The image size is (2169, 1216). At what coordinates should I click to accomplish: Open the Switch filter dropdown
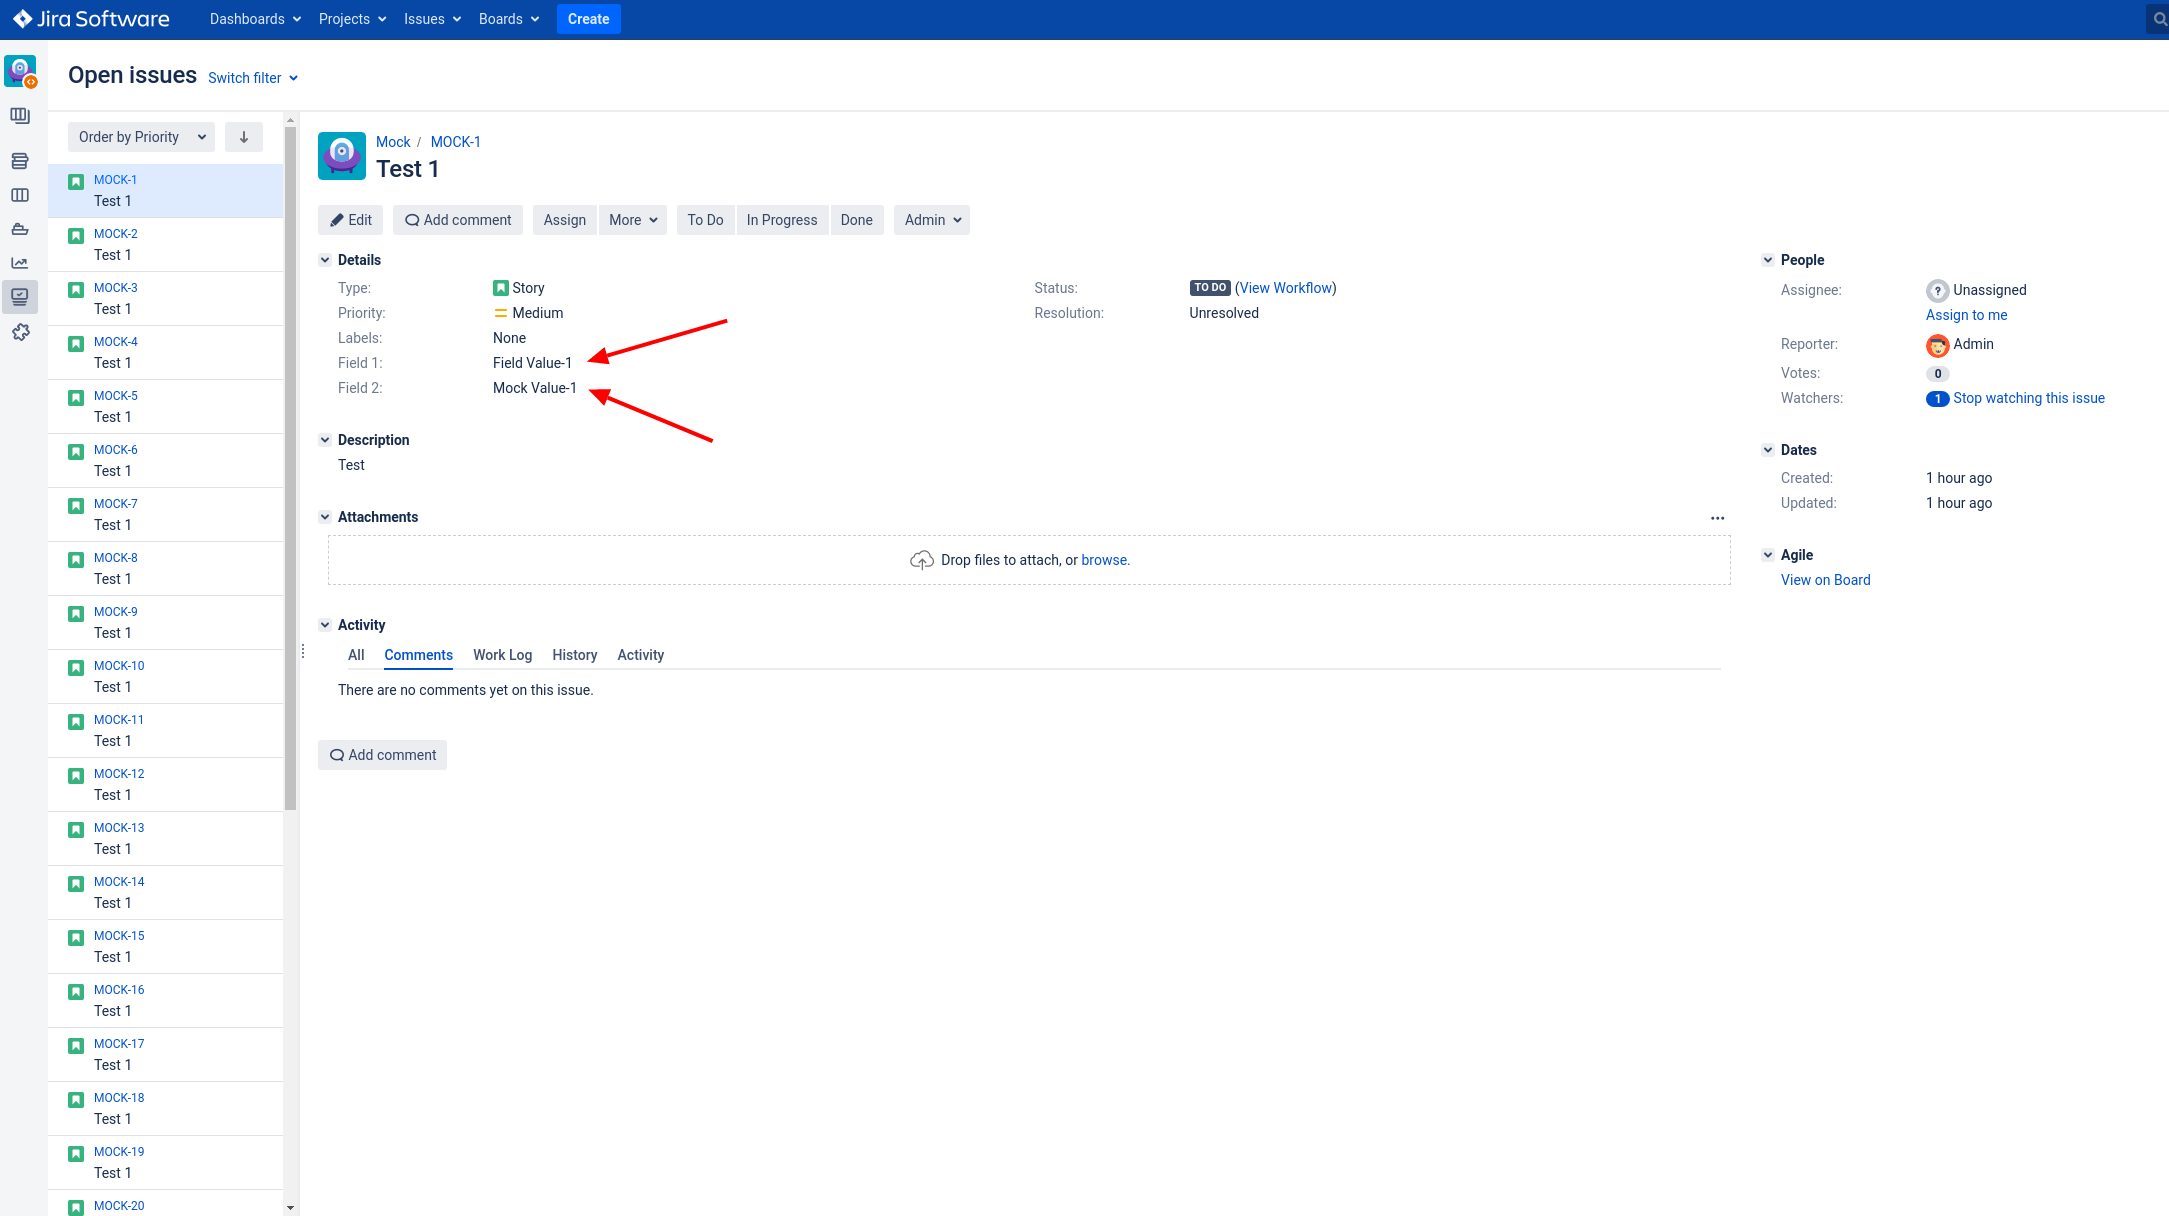click(x=252, y=78)
